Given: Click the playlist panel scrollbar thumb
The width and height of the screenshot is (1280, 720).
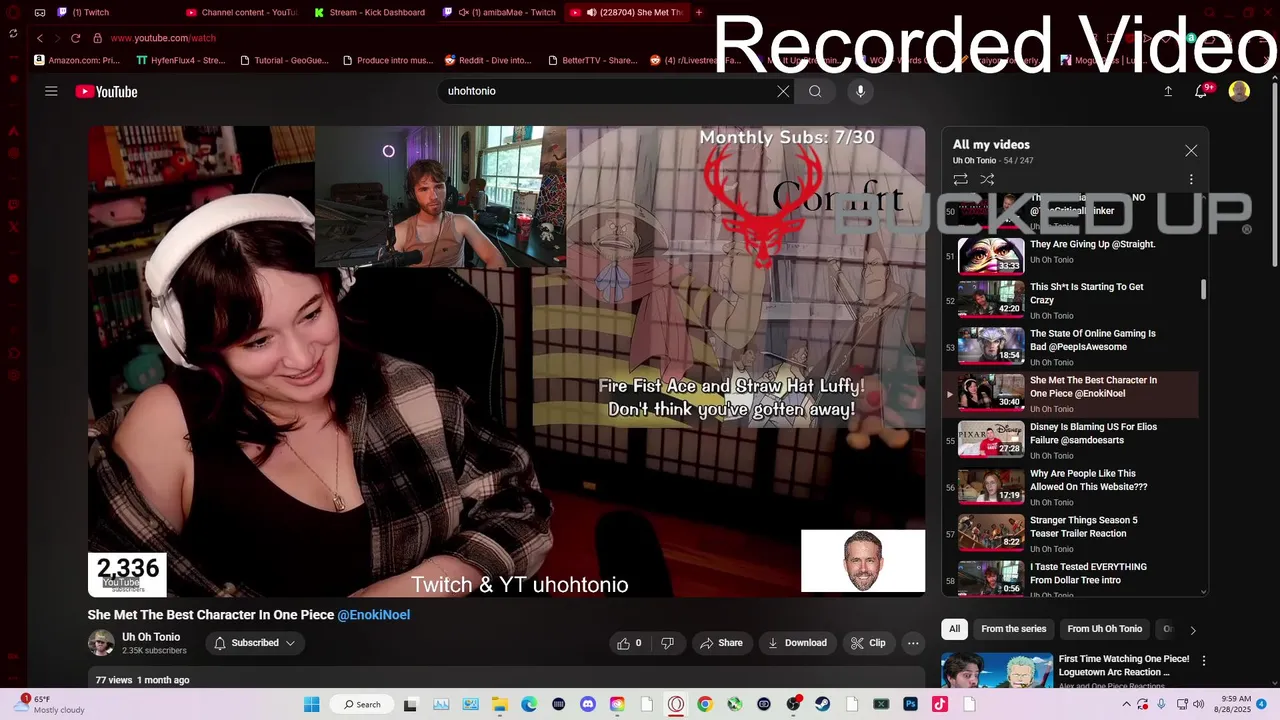Looking at the screenshot, I should click(1203, 289).
